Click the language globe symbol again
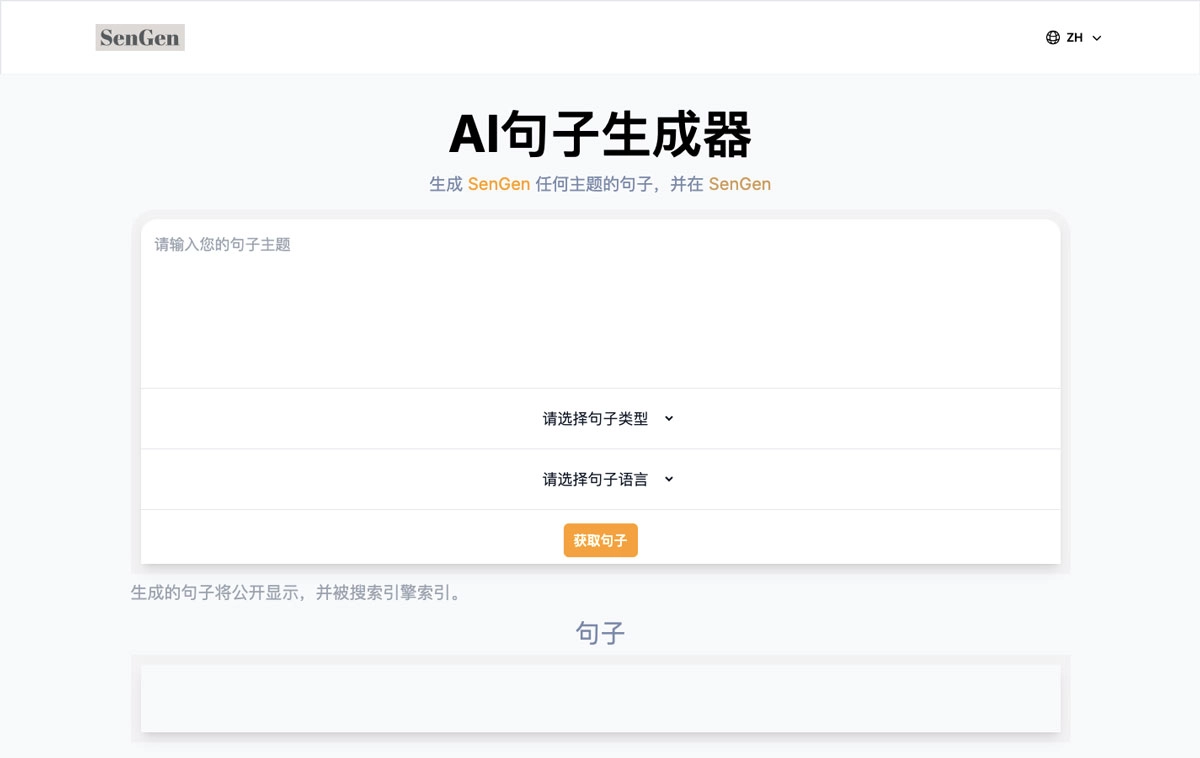 tap(1052, 37)
